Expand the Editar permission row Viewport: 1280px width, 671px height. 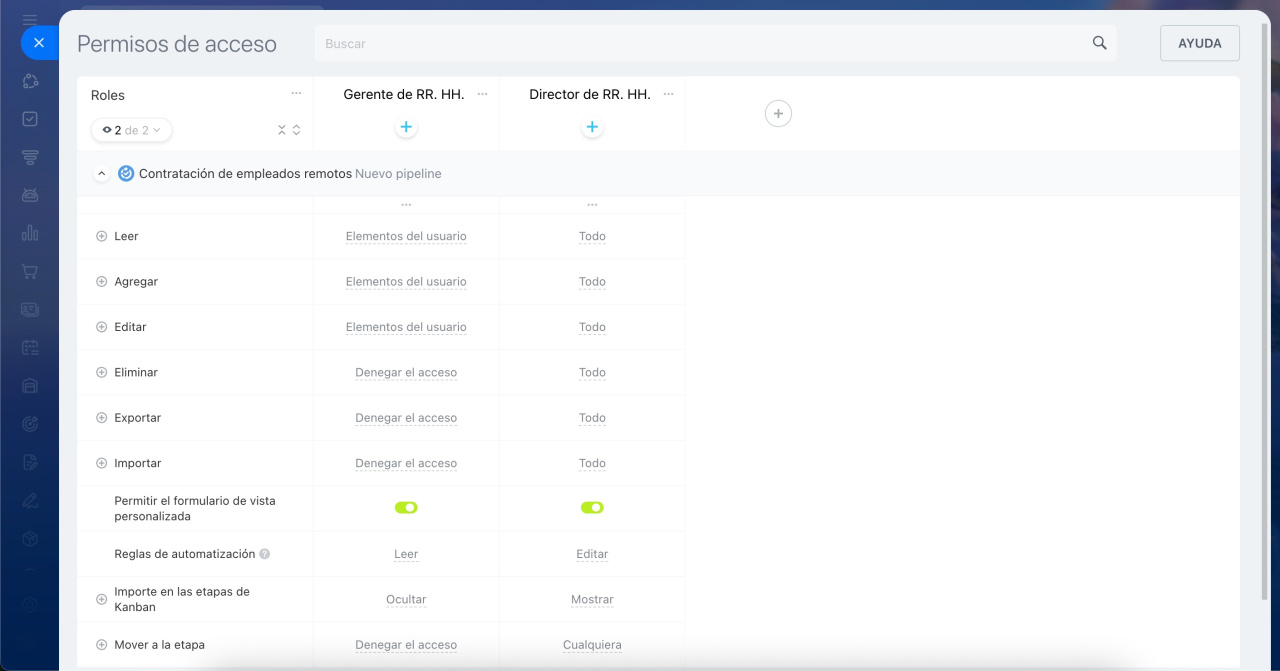[x=101, y=327]
